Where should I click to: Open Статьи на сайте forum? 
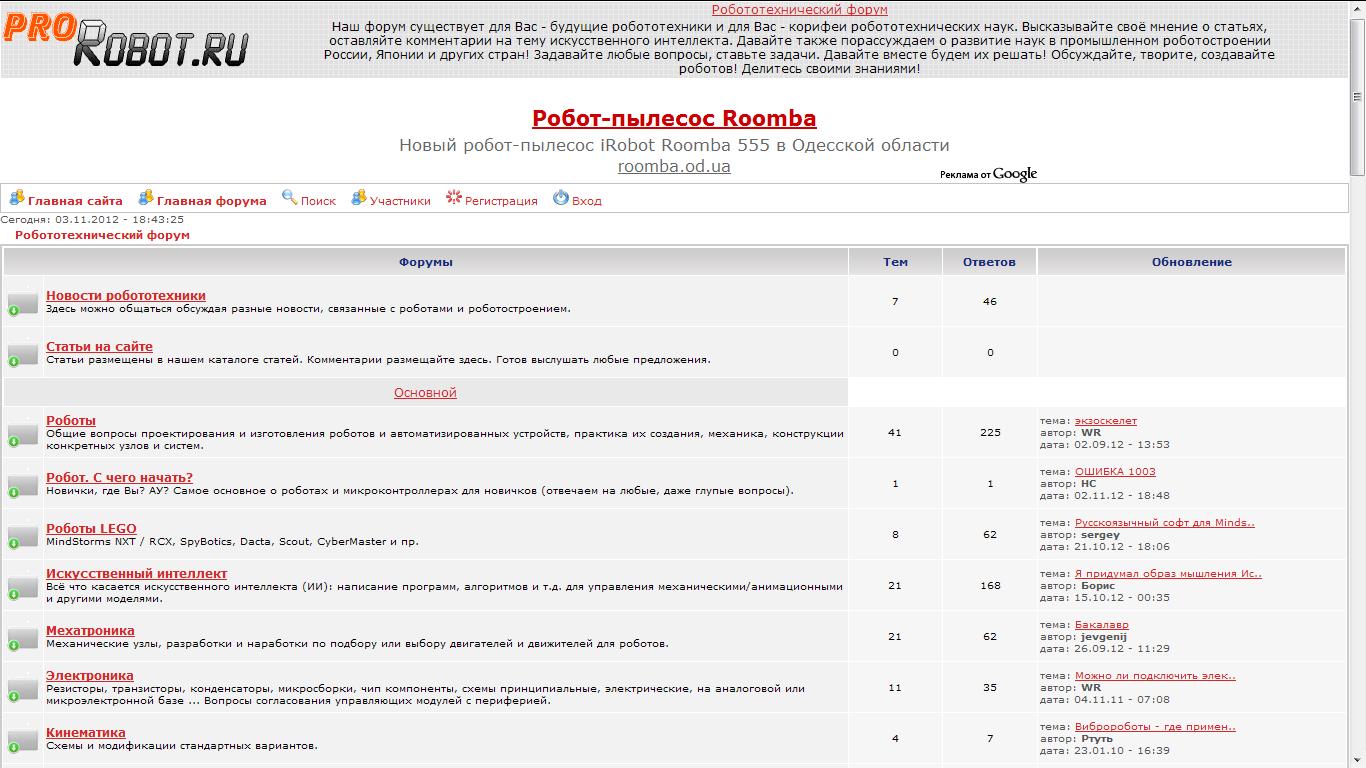point(99,346)
